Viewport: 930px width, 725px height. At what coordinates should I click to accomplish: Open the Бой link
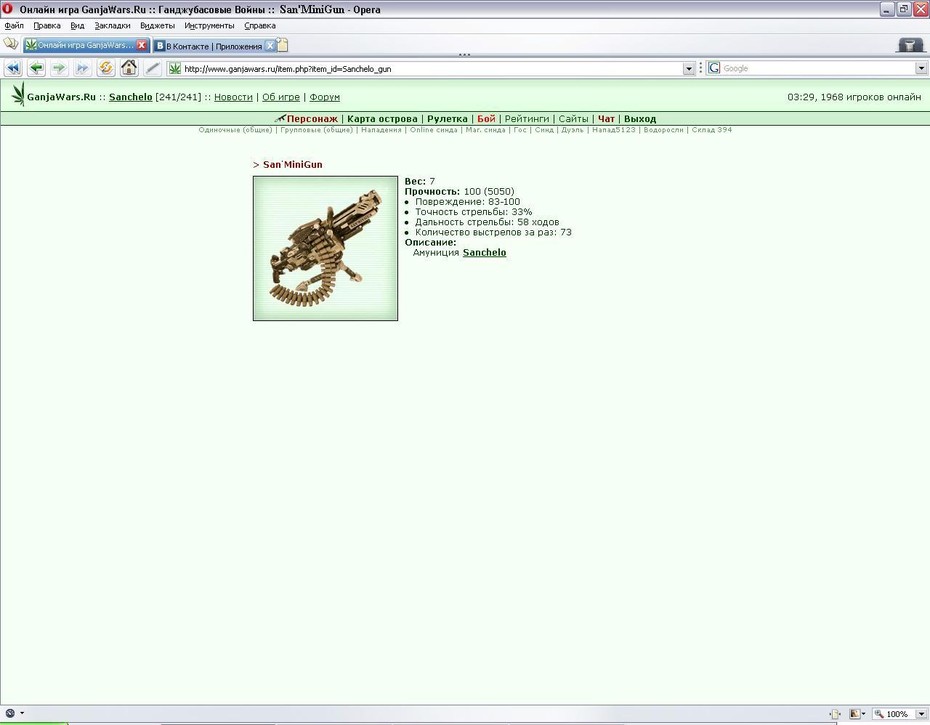(486, 119)
